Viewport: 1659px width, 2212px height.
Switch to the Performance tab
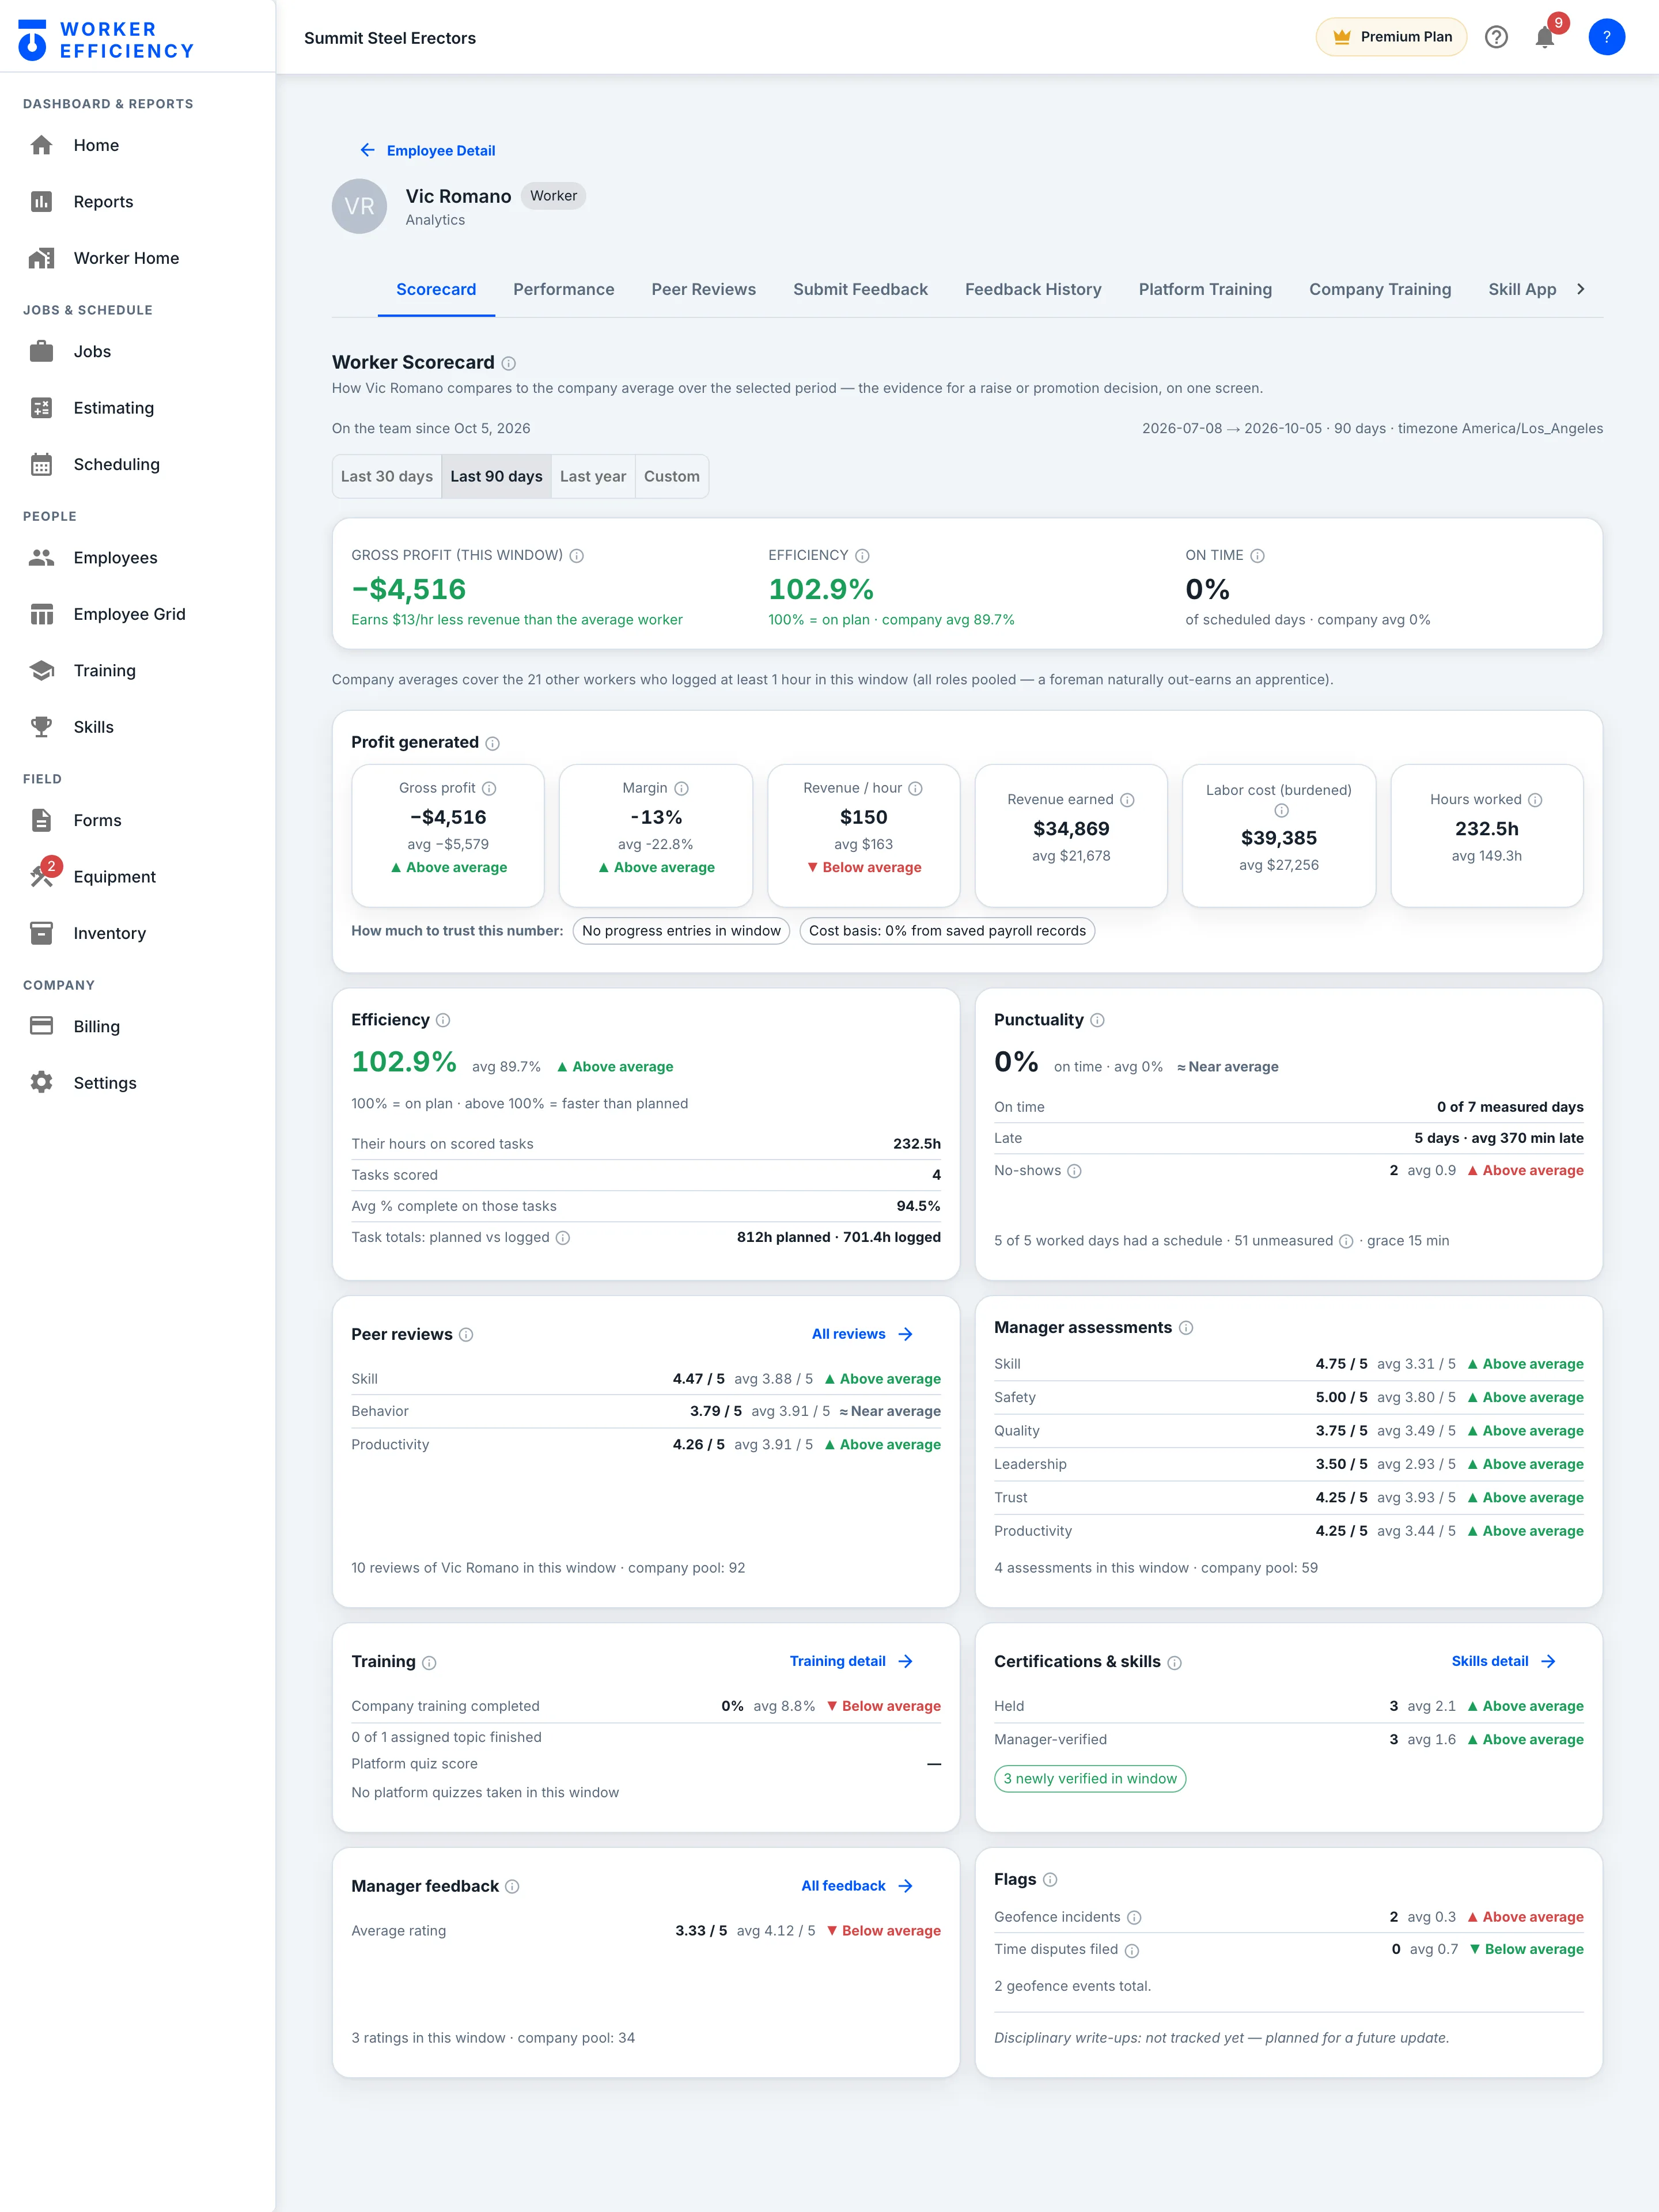point(564,289)
